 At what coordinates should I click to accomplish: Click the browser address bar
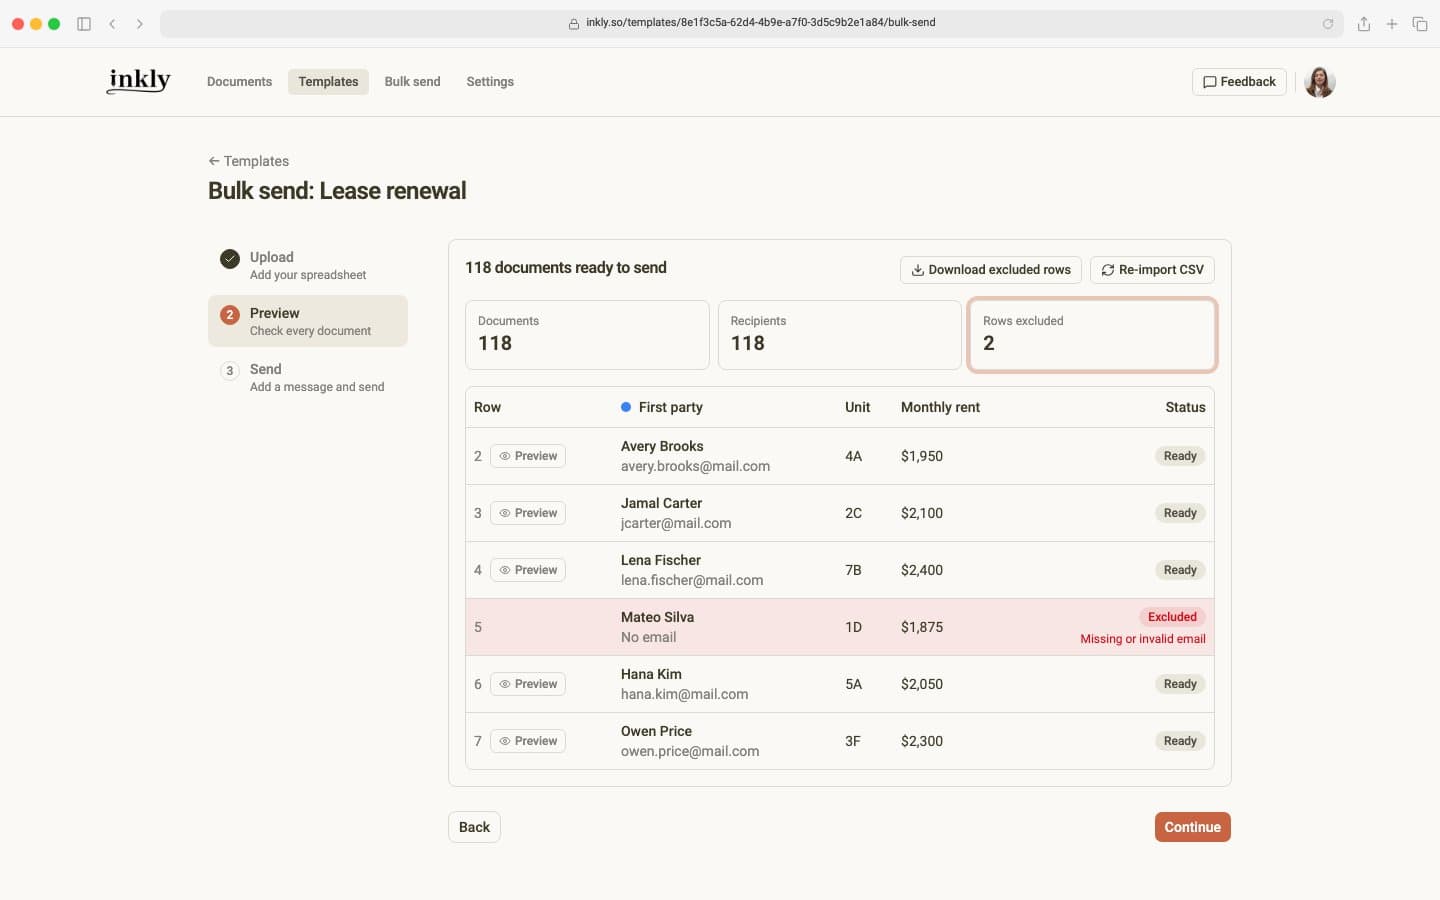coord(752,24)
